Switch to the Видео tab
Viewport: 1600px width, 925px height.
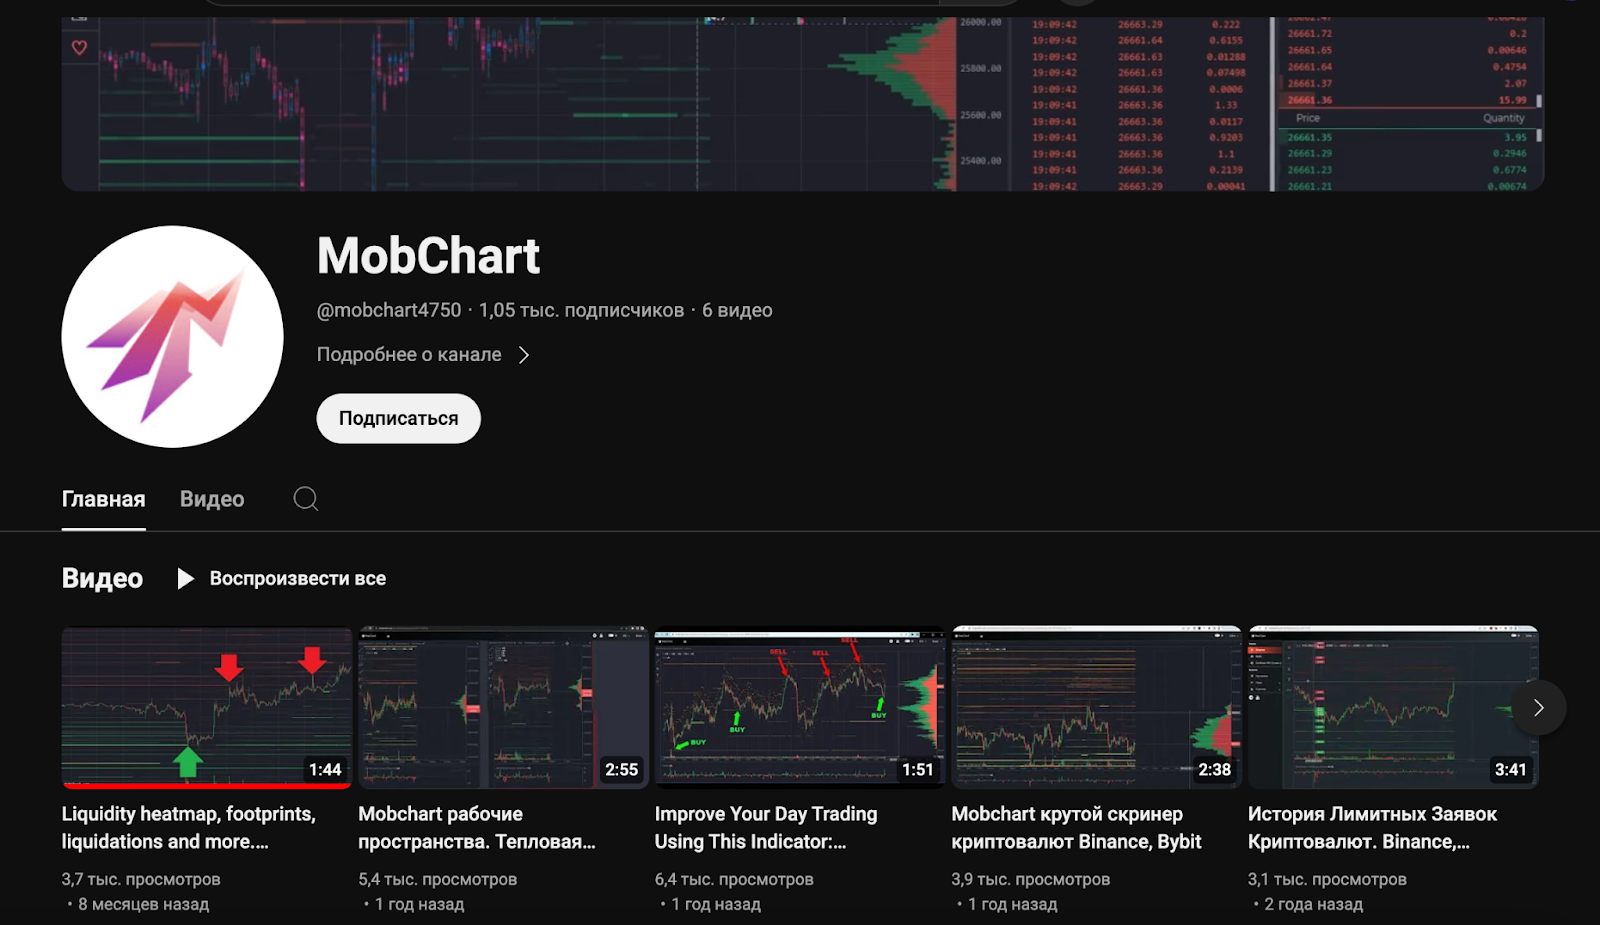pyautogui.click(x=212, y=499)
